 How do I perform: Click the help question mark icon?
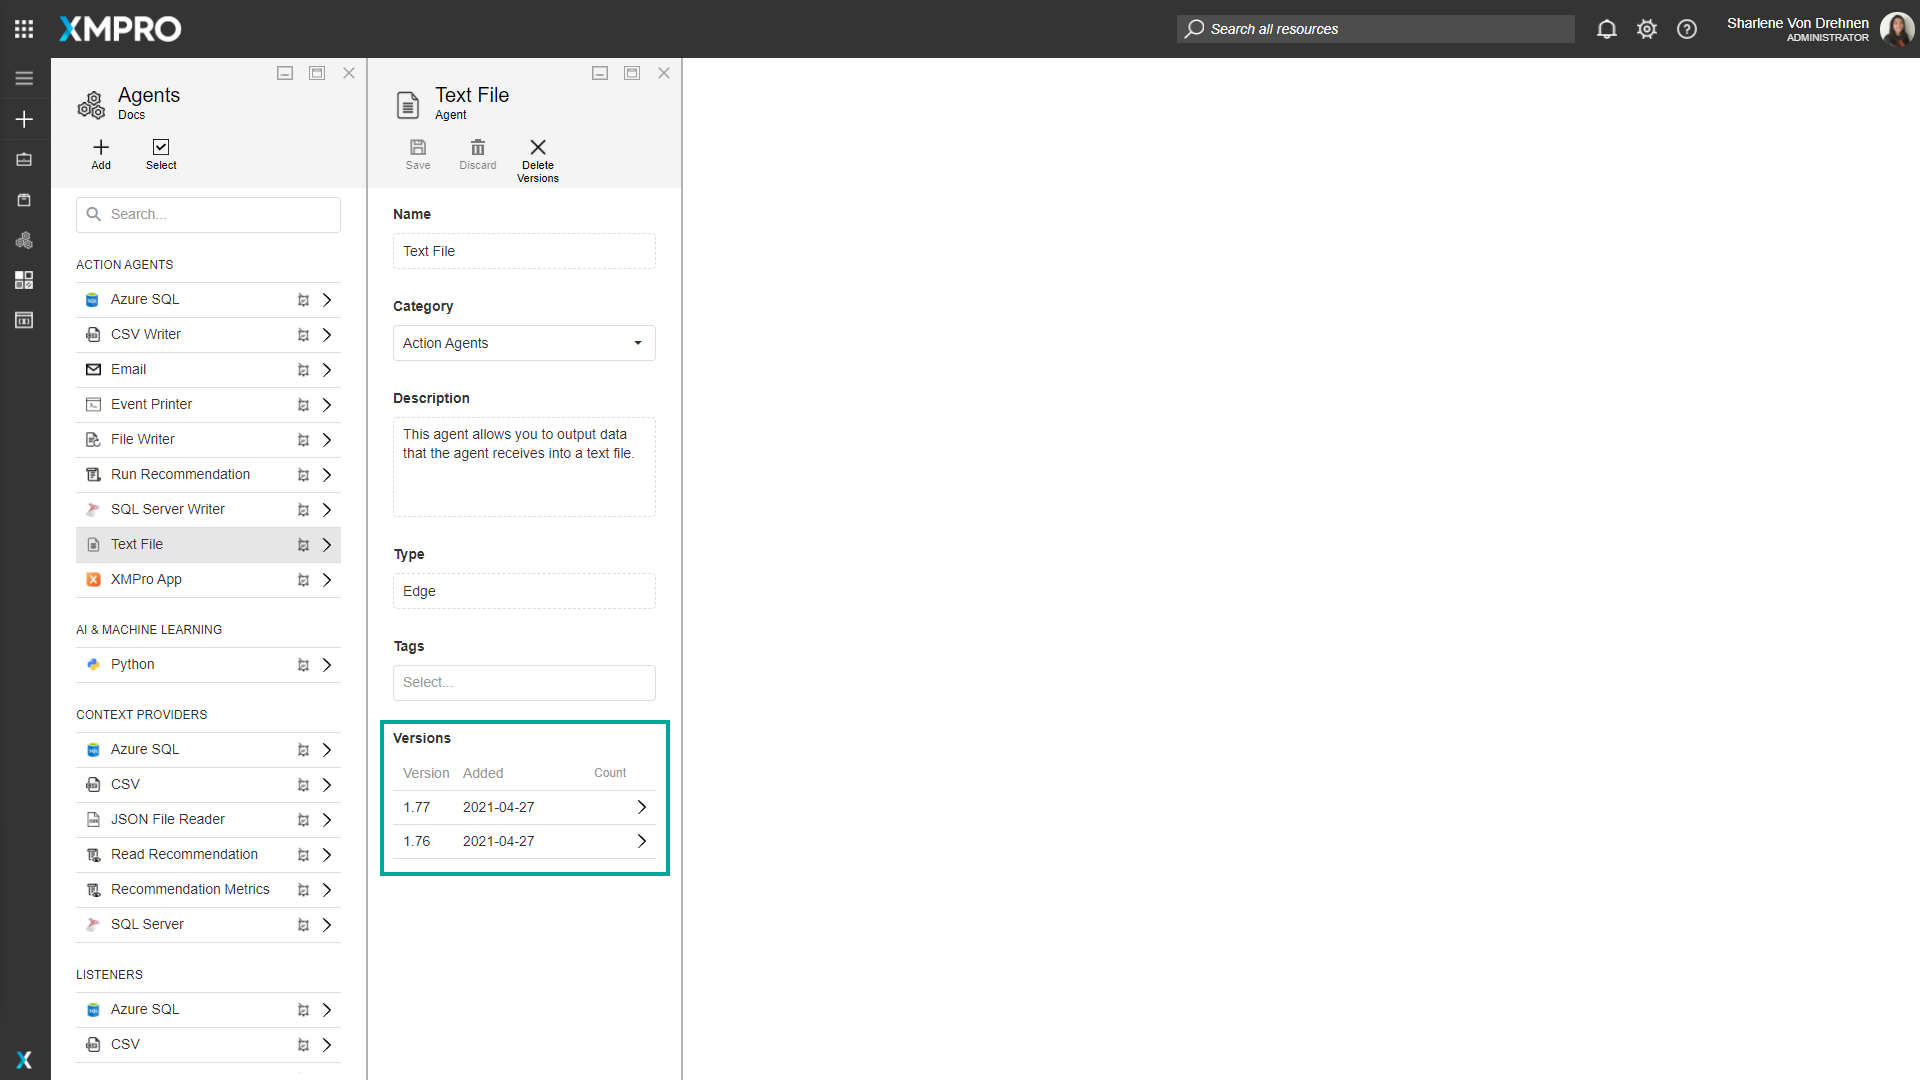pyautogui.click(x=1687, y=29)
